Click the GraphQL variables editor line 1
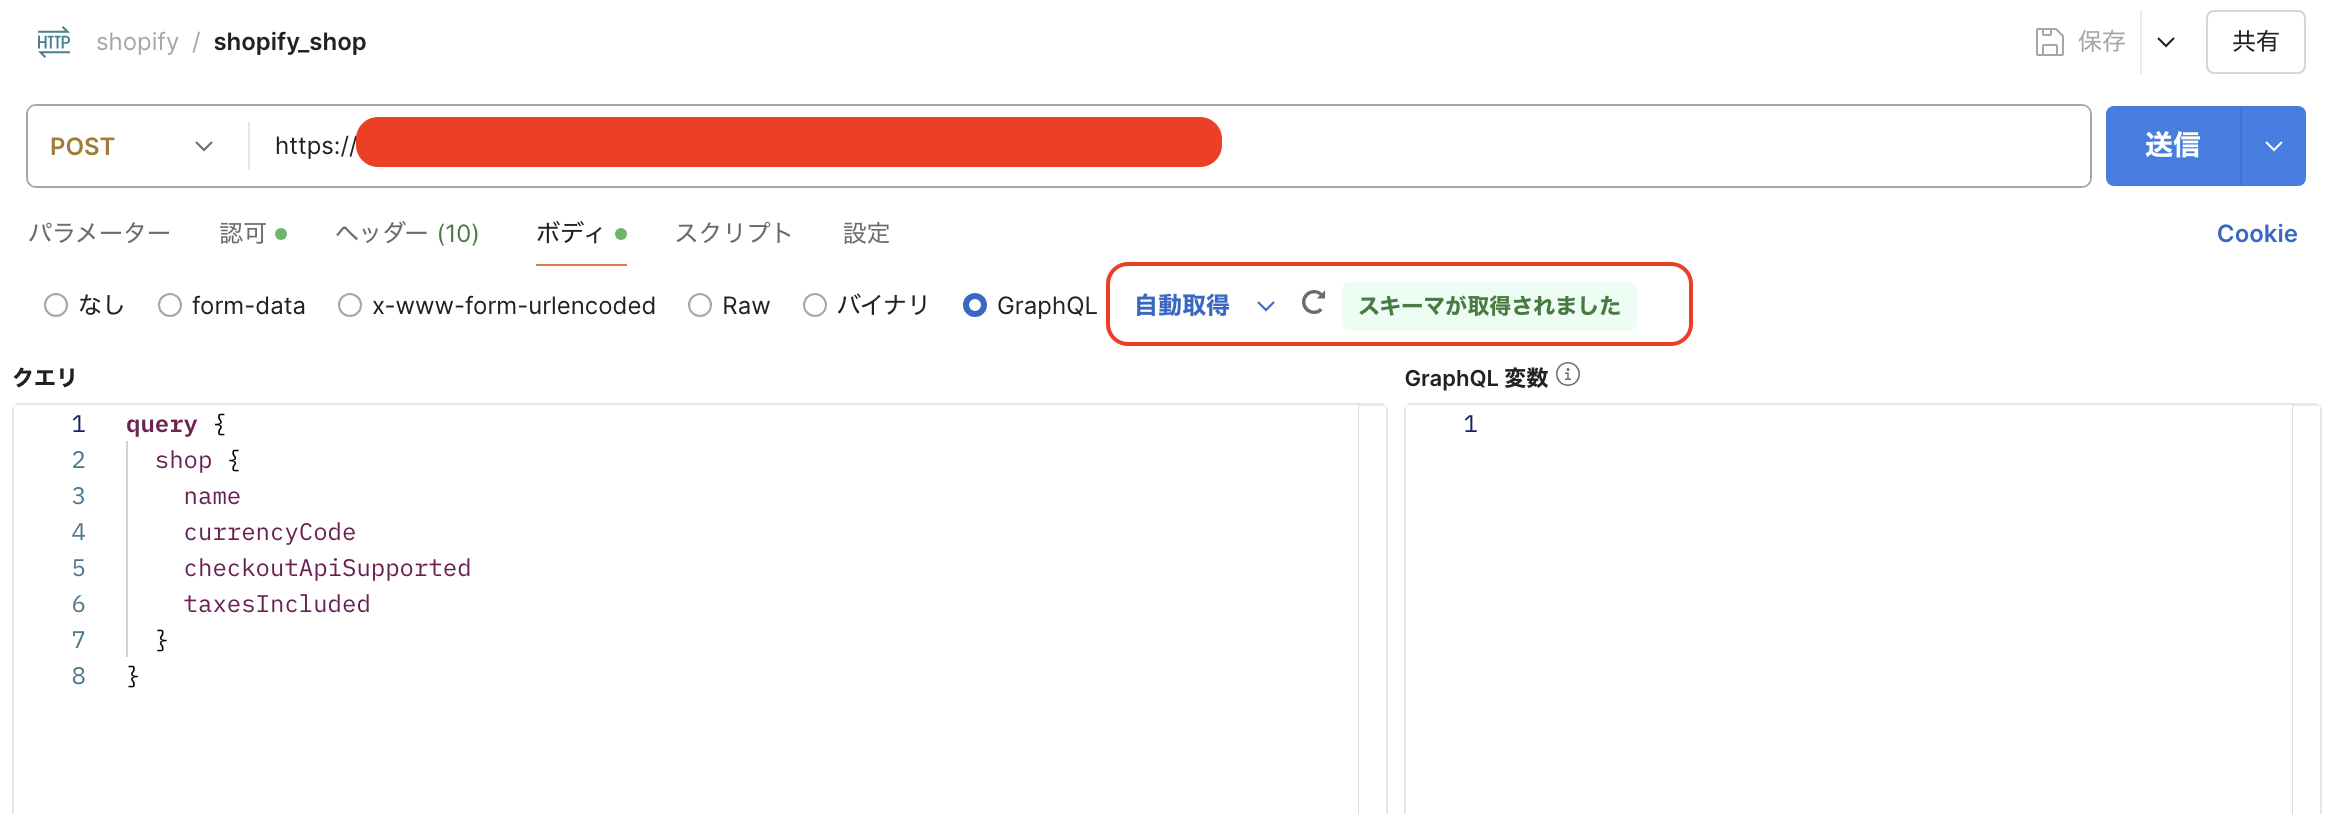2330x814 pixels. point(1848,424)
